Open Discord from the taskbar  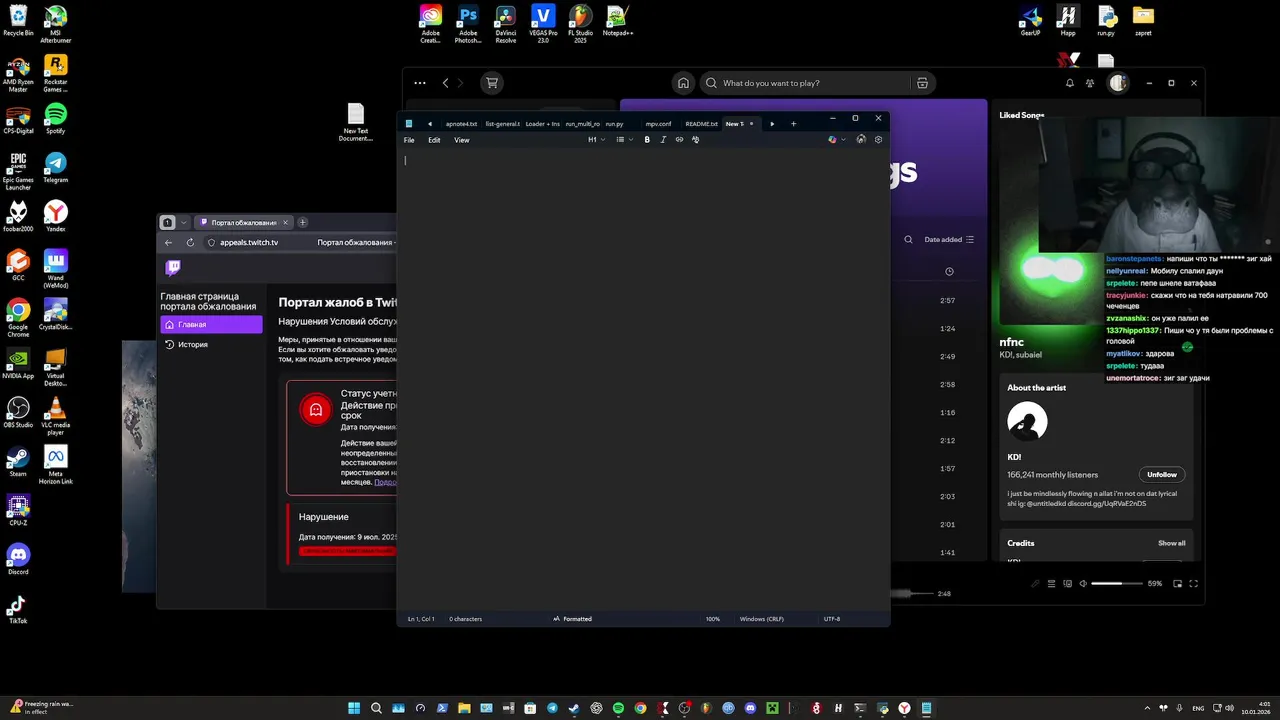pyautogui.click(x=750, y=708)
